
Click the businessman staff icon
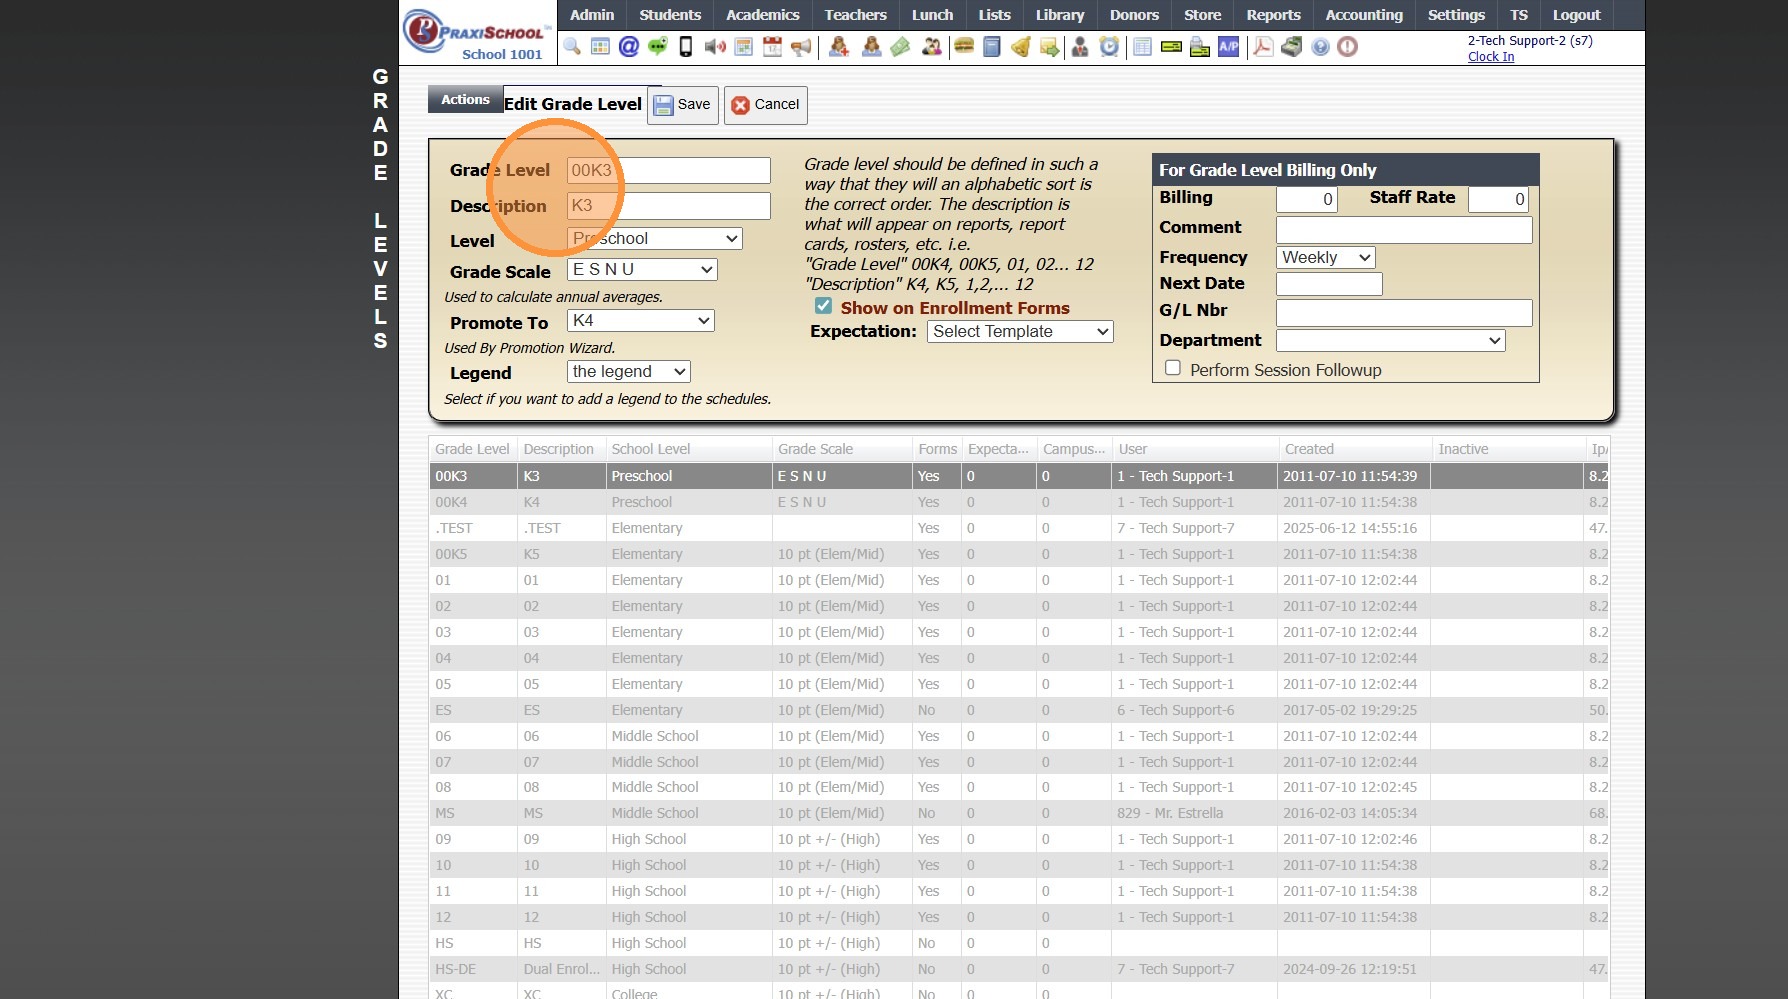[1080, 47]
